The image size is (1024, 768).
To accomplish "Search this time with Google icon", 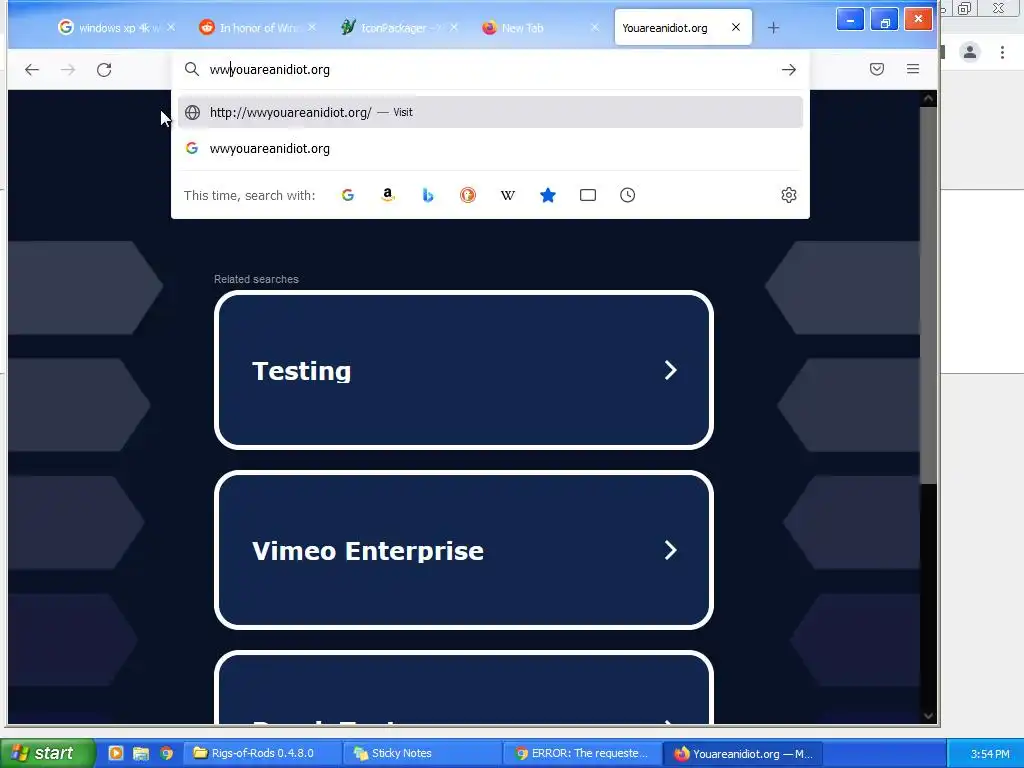I will [x=347, y=195].
